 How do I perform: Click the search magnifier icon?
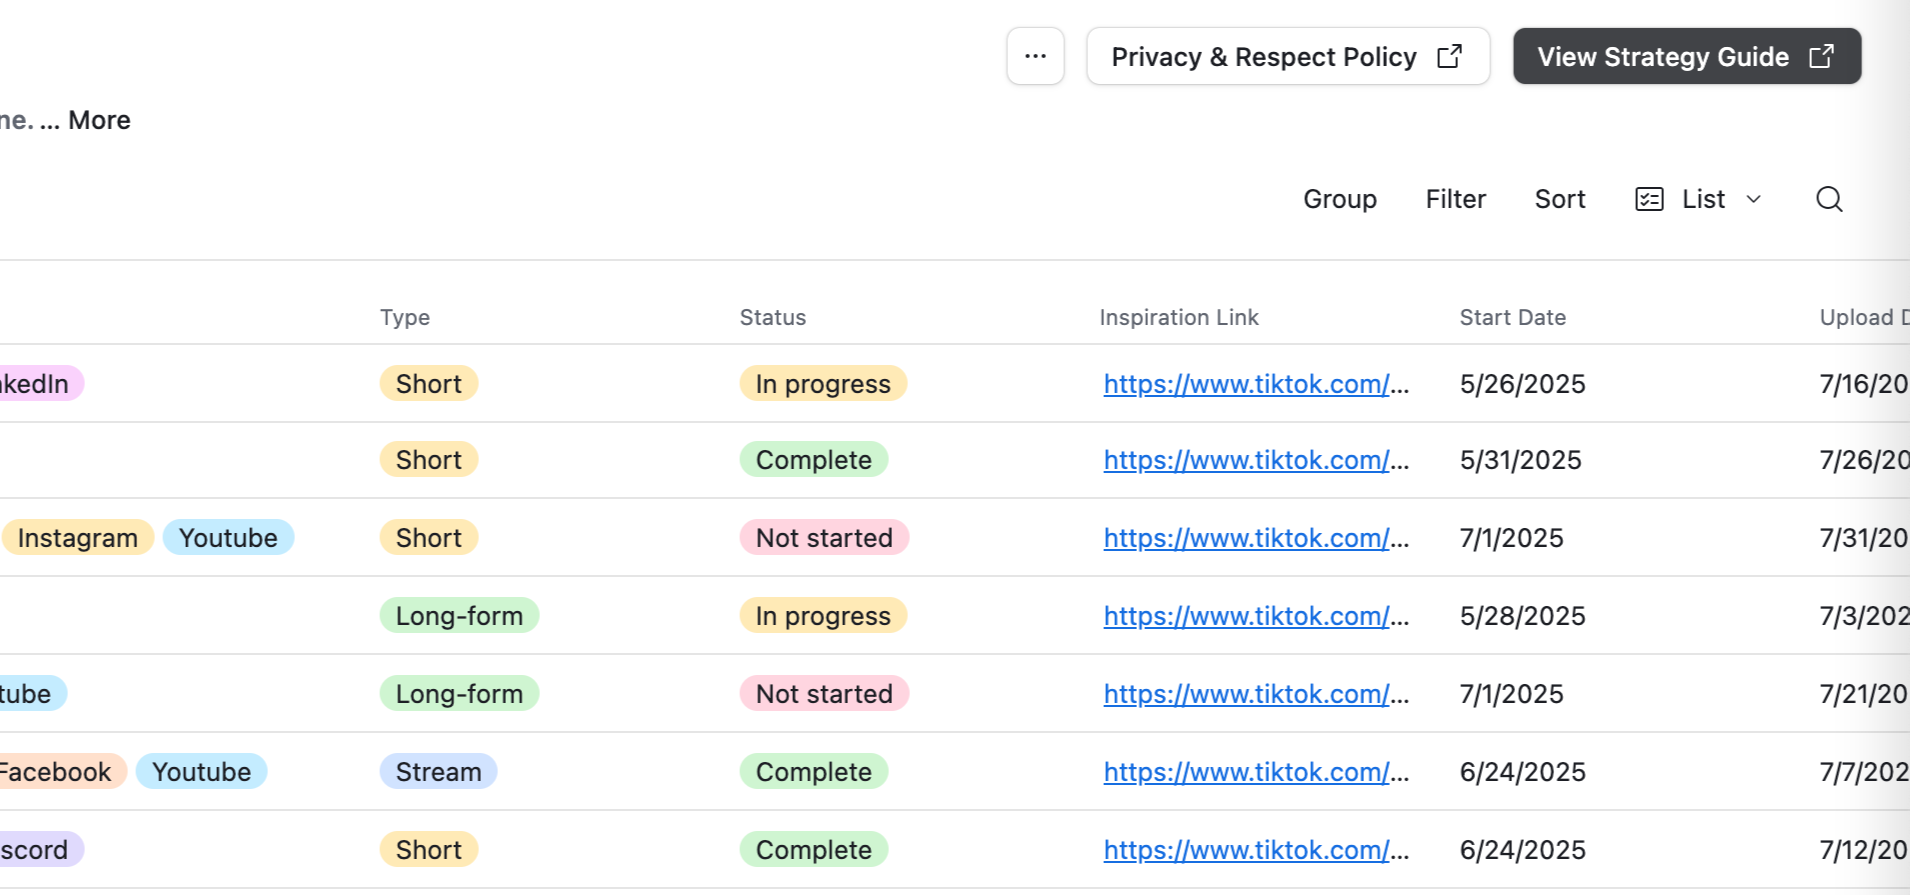pyautogui.click(x=1829, y=199)
